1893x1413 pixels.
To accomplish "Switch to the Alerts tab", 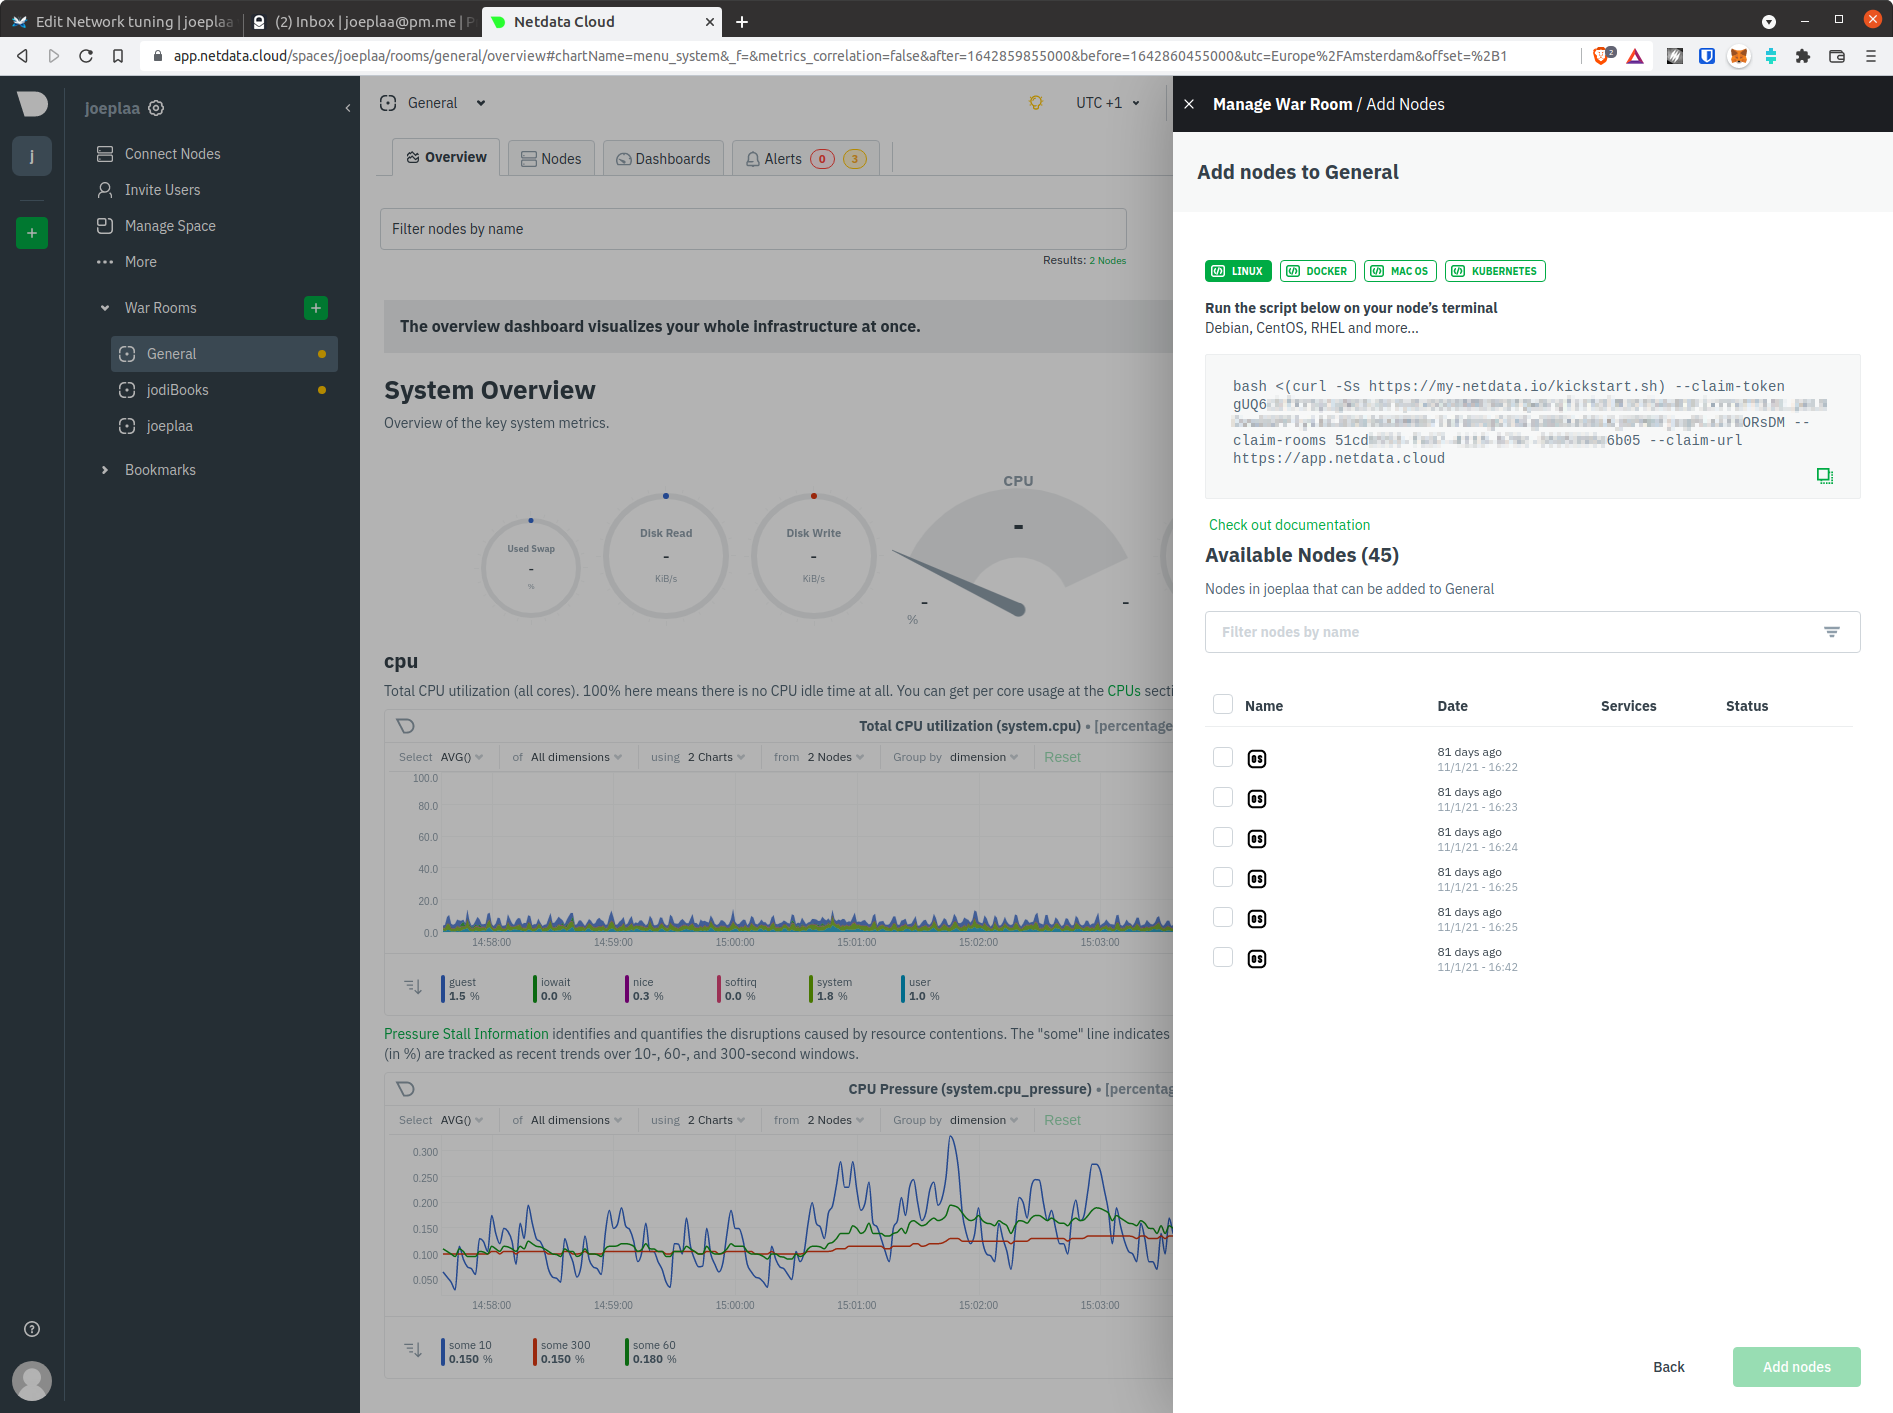I will click(806, 159).
